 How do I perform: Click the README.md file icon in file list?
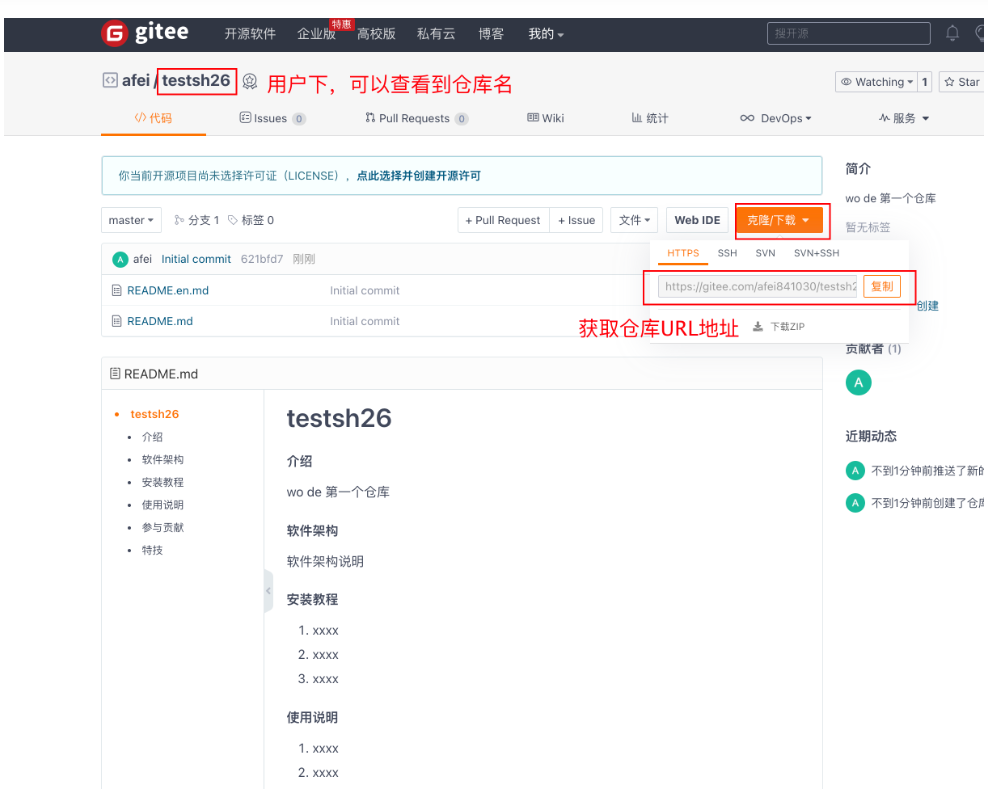[x=116, y=321]
